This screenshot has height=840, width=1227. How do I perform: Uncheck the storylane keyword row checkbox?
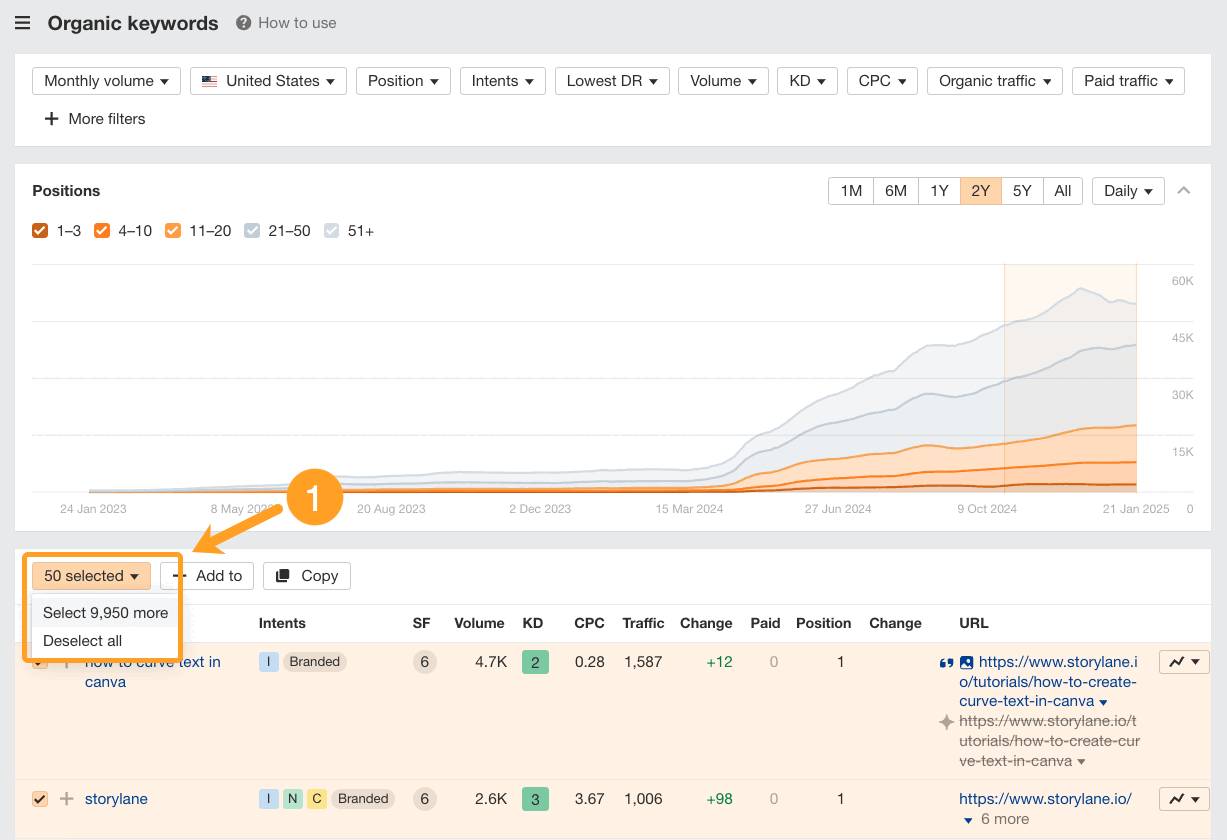tap(40, 799)
